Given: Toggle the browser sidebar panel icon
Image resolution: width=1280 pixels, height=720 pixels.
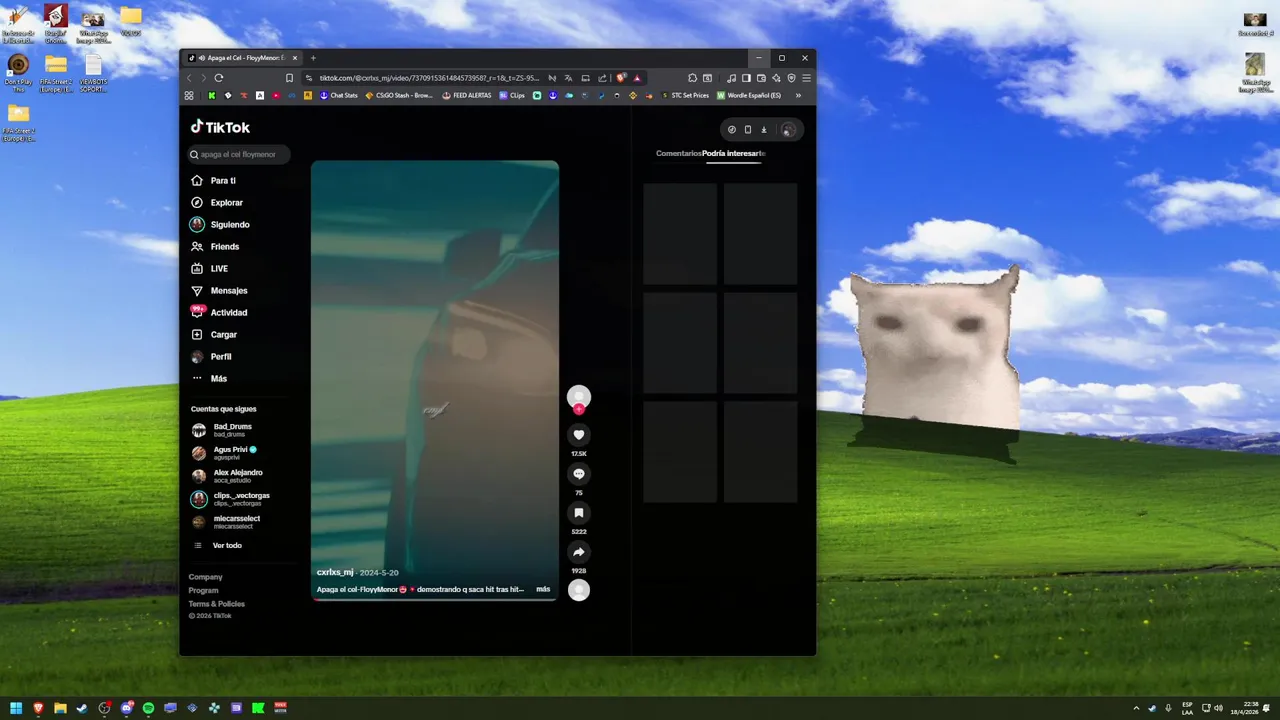Looking at the screenshot, I should click(746, 78).
